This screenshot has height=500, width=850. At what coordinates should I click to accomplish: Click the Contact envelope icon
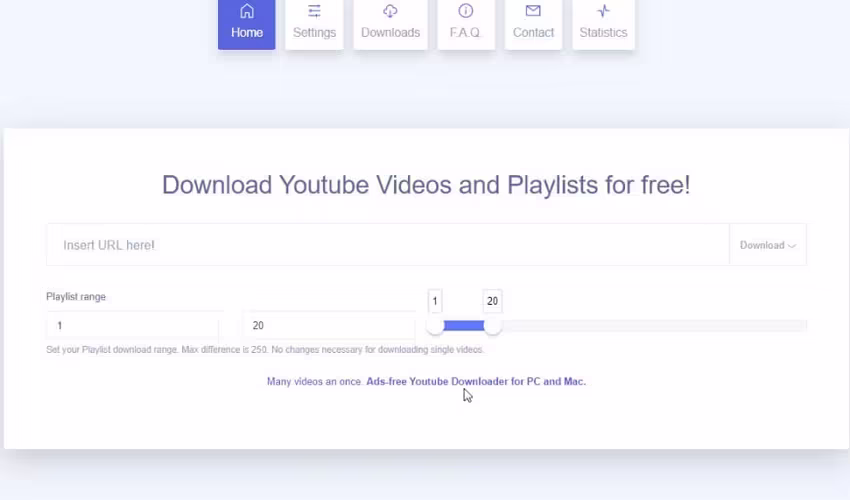(533, 11)
